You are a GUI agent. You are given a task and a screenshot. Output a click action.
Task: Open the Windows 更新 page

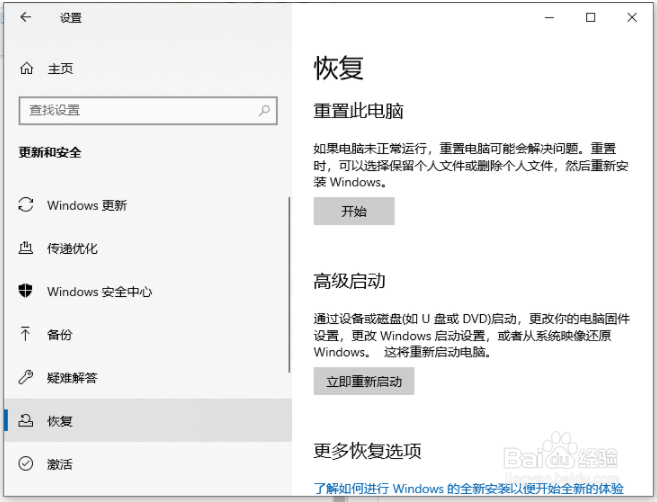point(148,205)
